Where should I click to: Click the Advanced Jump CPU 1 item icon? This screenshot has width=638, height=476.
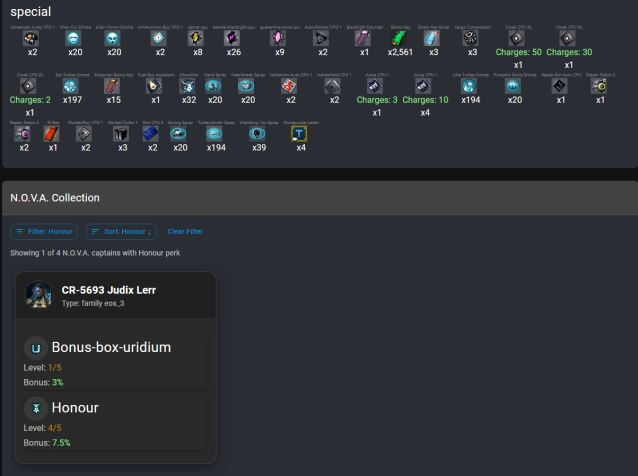[x=30, y=38]
